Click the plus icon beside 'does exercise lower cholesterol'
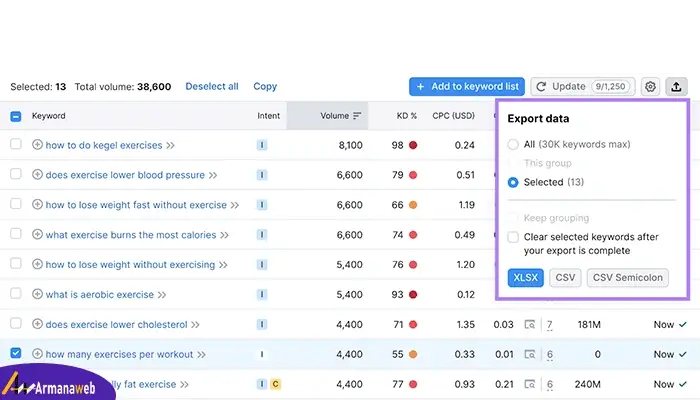This screenshot has height=400, width=700. [38, 324]
